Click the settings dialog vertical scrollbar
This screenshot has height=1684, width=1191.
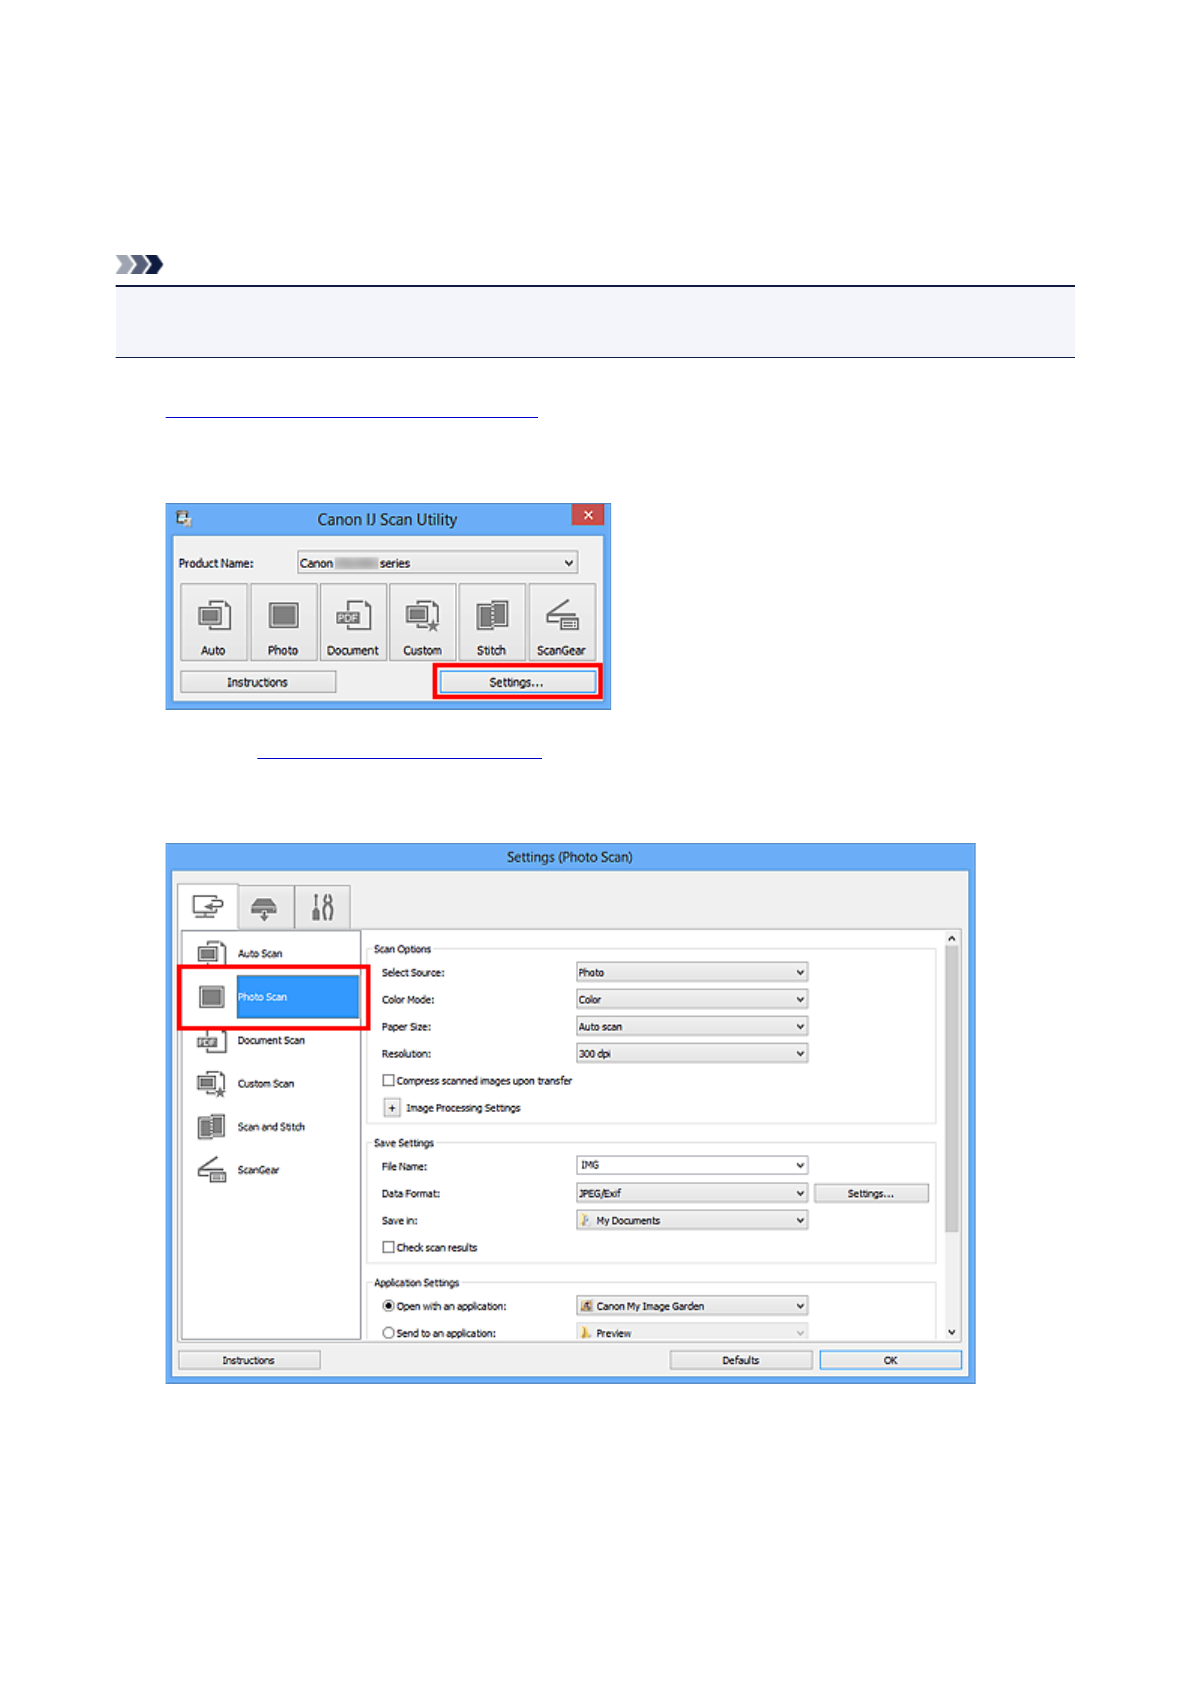(x=951, y=1090)
